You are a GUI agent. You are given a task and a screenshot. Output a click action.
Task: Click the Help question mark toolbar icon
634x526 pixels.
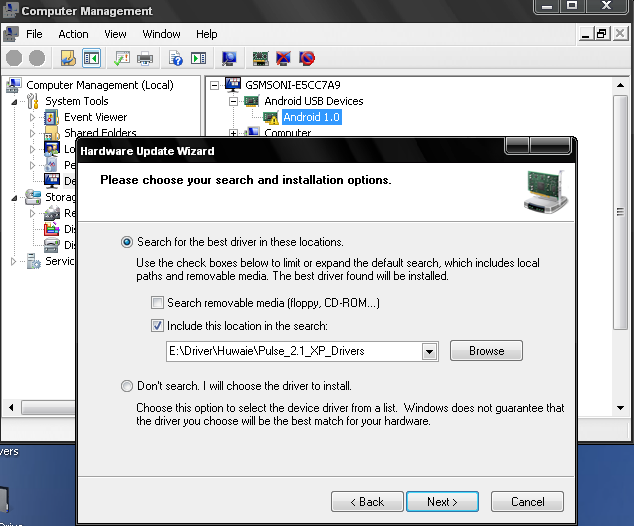[x=174, y=59]
